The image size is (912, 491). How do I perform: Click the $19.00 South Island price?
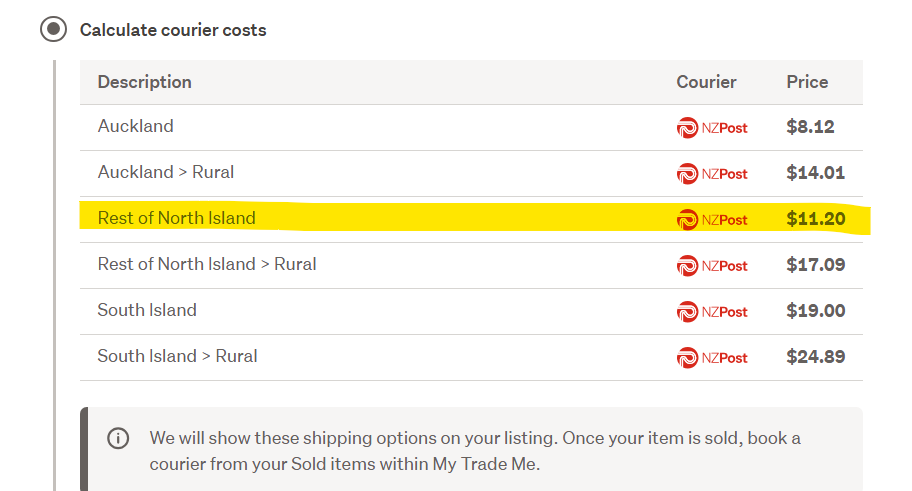[x=815, y=311]
